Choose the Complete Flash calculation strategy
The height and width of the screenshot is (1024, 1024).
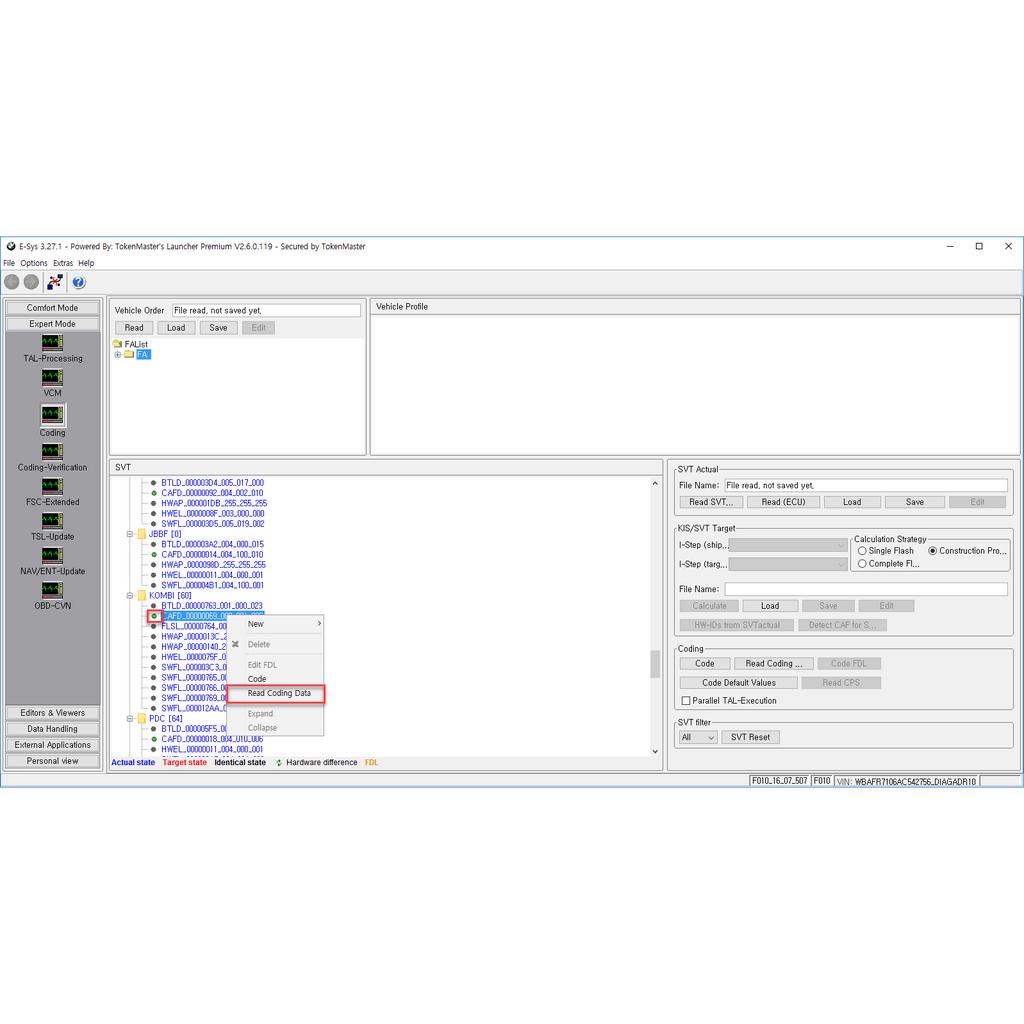click(x=862, y=564)
